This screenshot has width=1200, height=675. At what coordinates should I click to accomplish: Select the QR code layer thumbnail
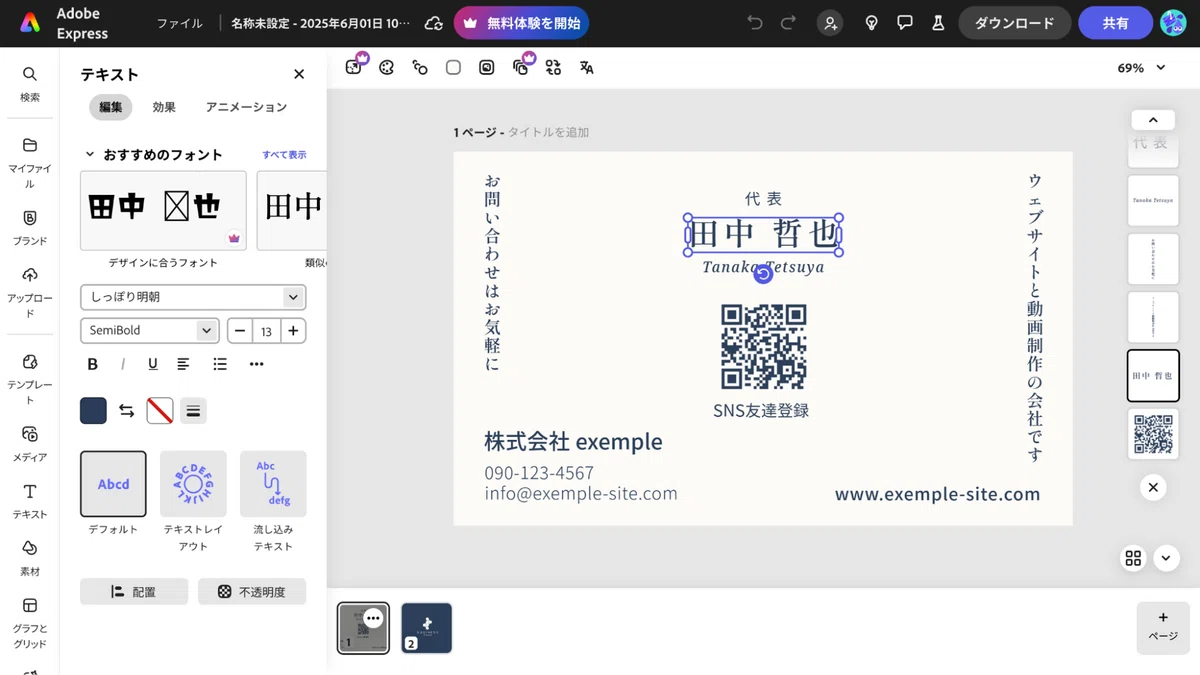coord(1153,434)
